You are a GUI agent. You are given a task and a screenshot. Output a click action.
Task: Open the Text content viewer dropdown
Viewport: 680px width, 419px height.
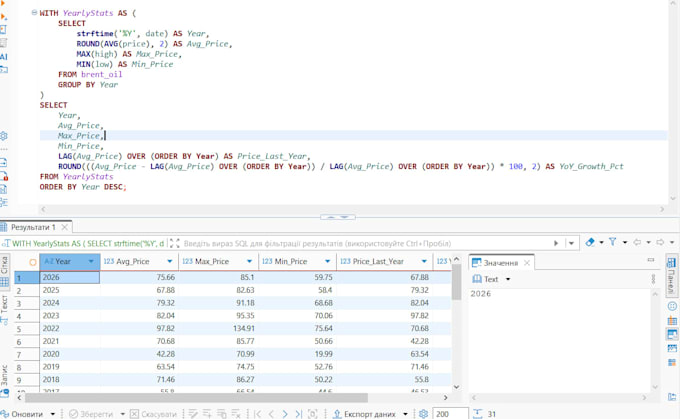click(508, 279)
